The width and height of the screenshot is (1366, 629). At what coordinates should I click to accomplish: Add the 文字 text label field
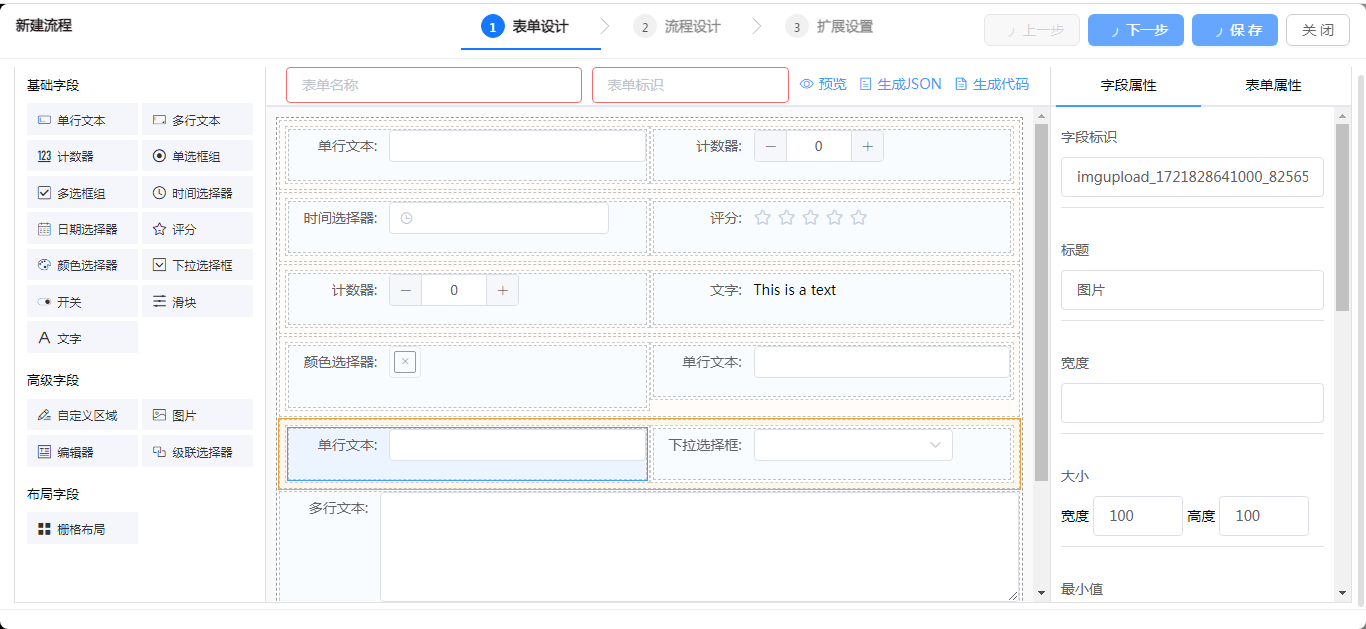point(82,338)
